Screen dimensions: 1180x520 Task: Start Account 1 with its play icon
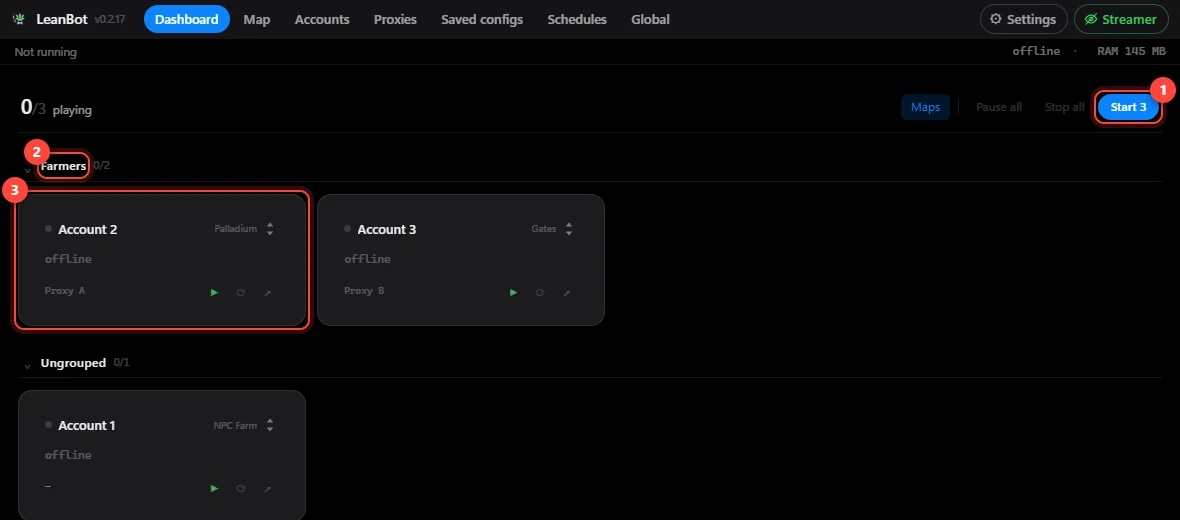[x=214, y=488]
